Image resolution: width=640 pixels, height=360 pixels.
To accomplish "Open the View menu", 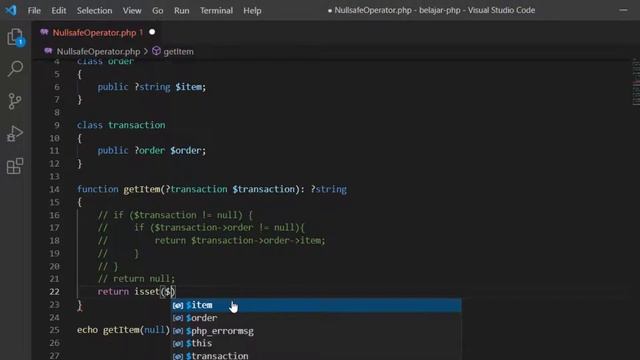I will tap(132, 11).
